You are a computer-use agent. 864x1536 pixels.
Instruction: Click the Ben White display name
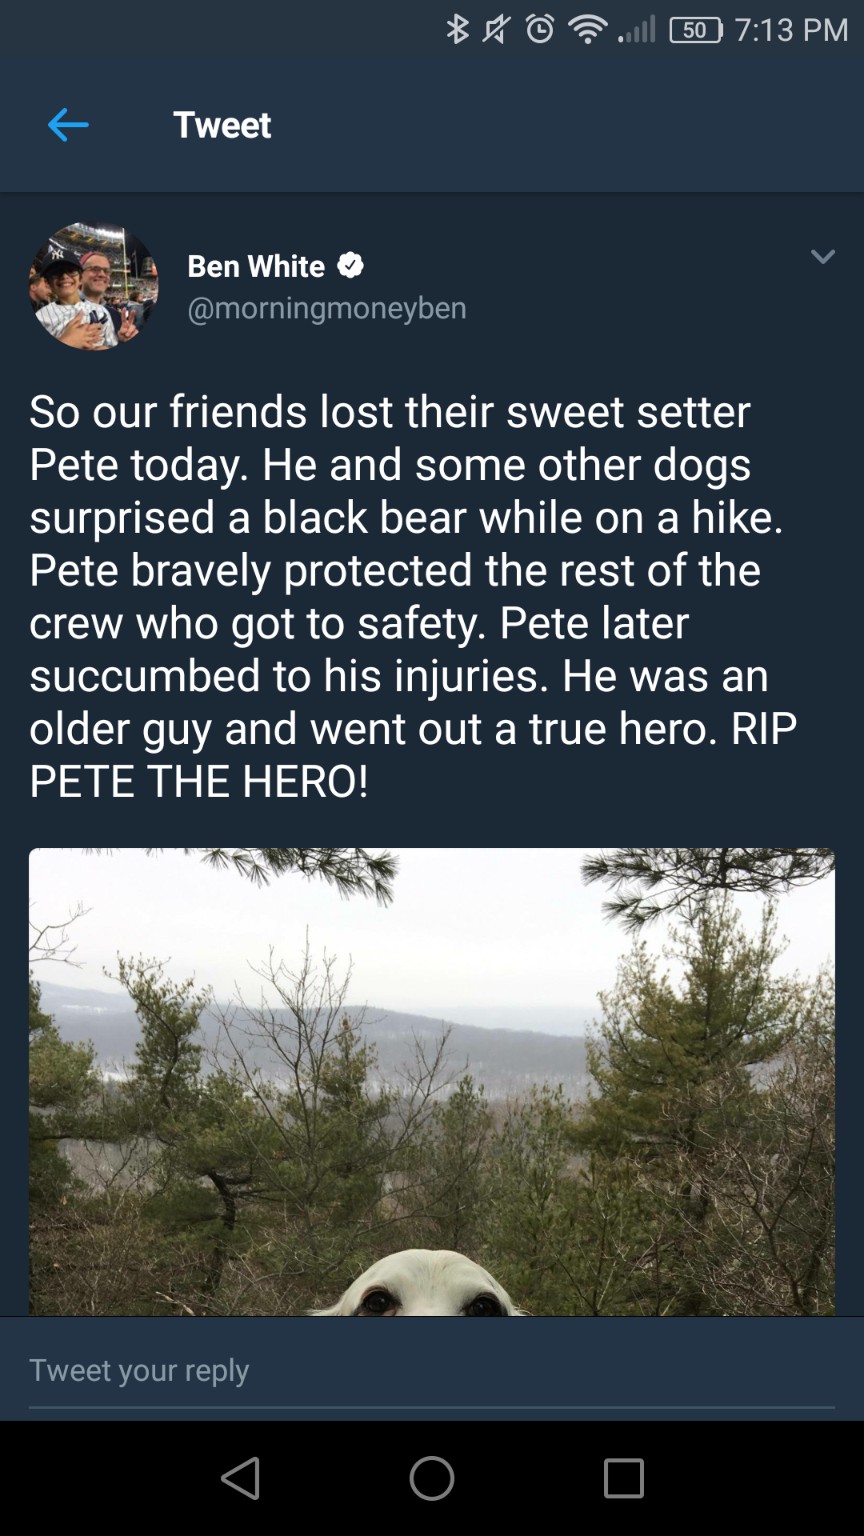pos(256,266)
